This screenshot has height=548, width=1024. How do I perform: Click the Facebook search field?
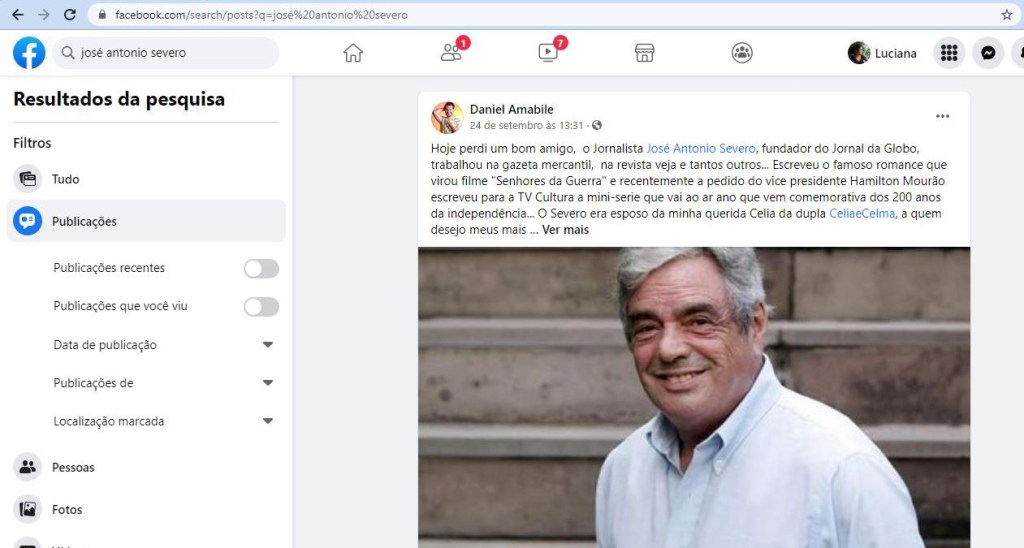[167, 53]
